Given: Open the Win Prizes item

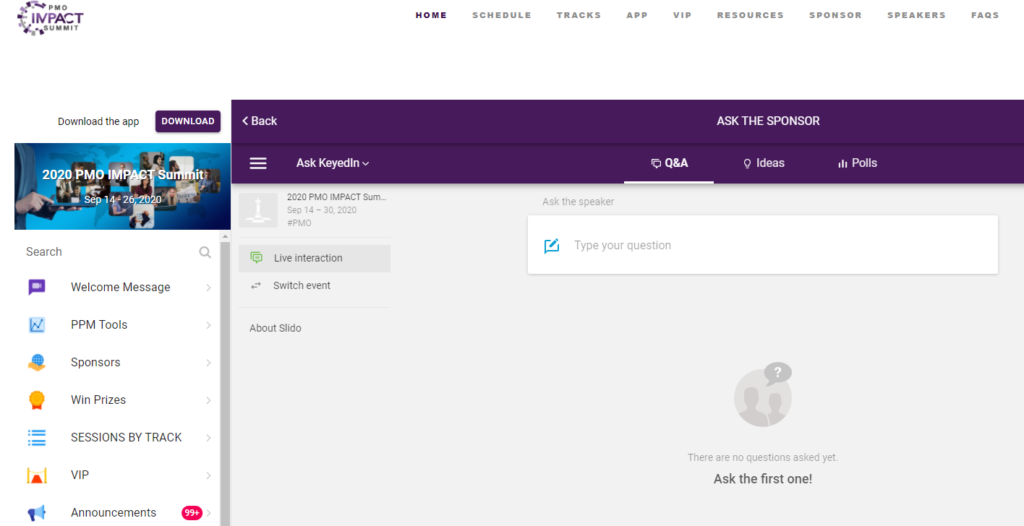Looking at the screenshot, I should point(118,400).
